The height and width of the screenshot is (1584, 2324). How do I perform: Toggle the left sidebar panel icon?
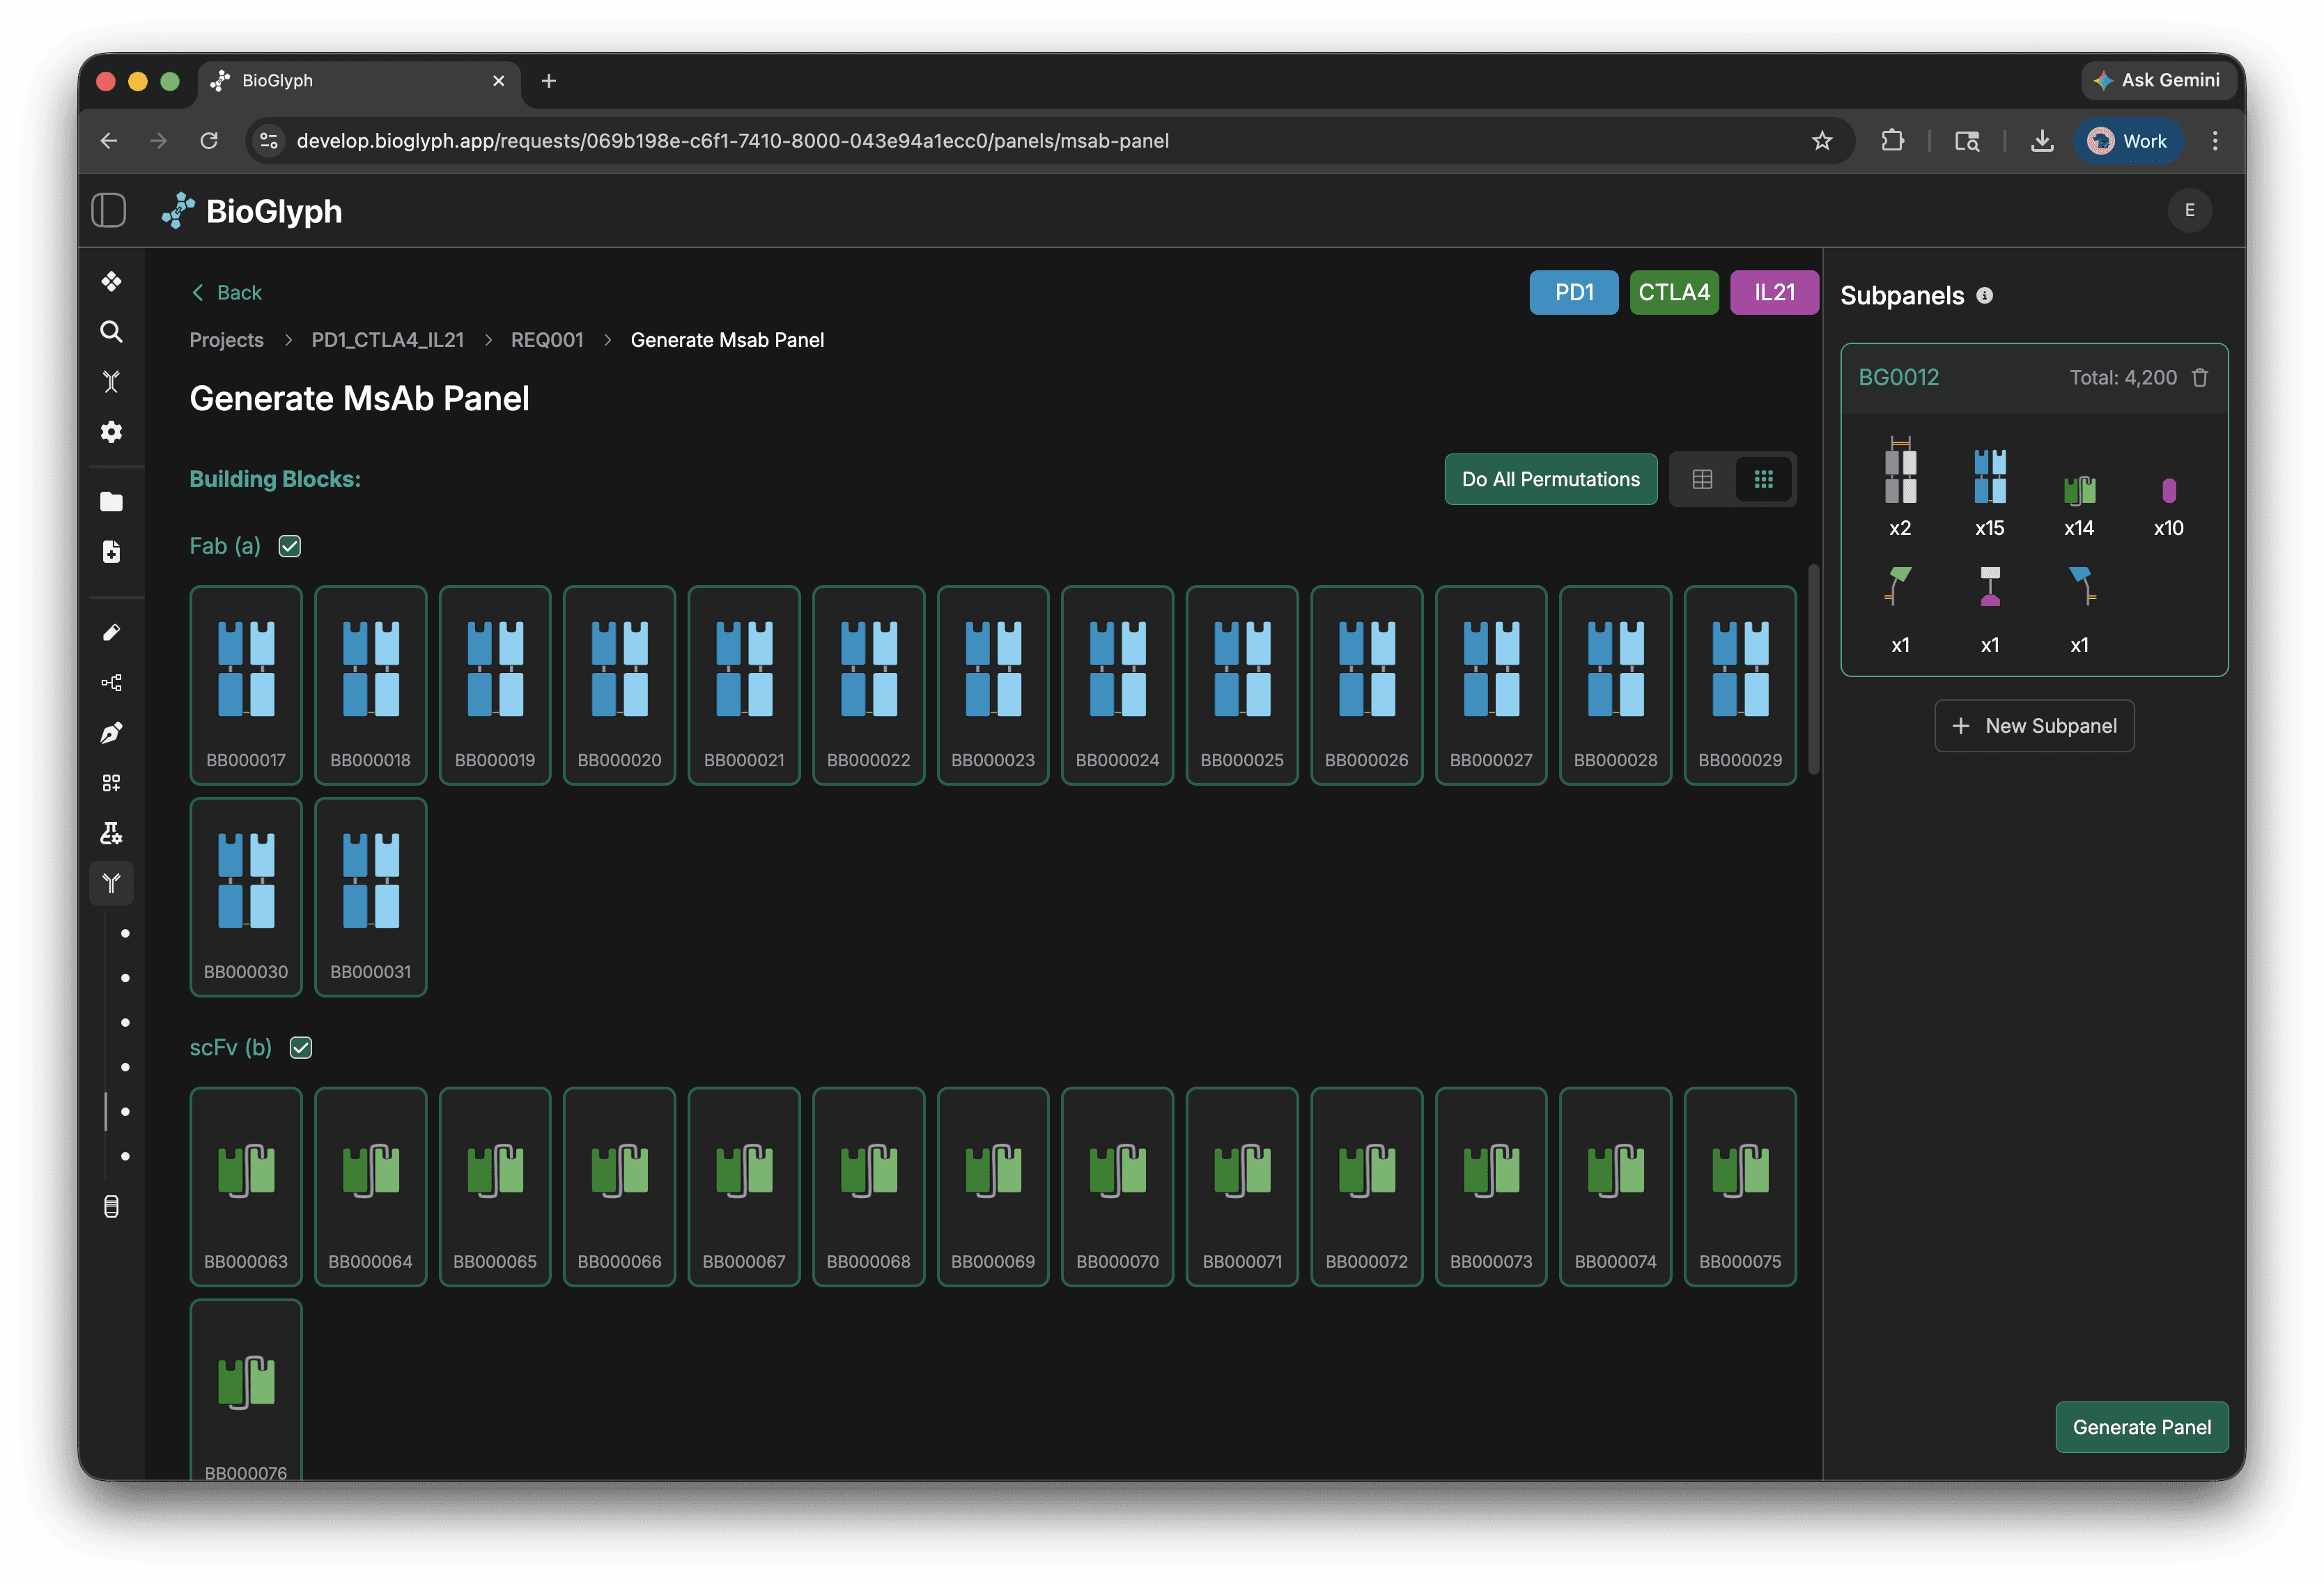click(x=108, y=211)
